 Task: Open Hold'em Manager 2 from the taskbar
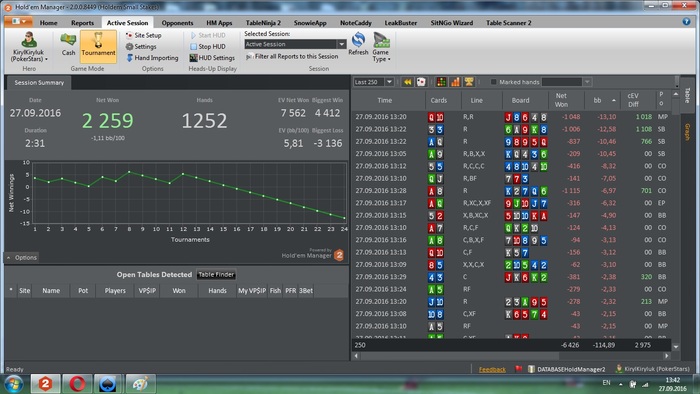45,384
